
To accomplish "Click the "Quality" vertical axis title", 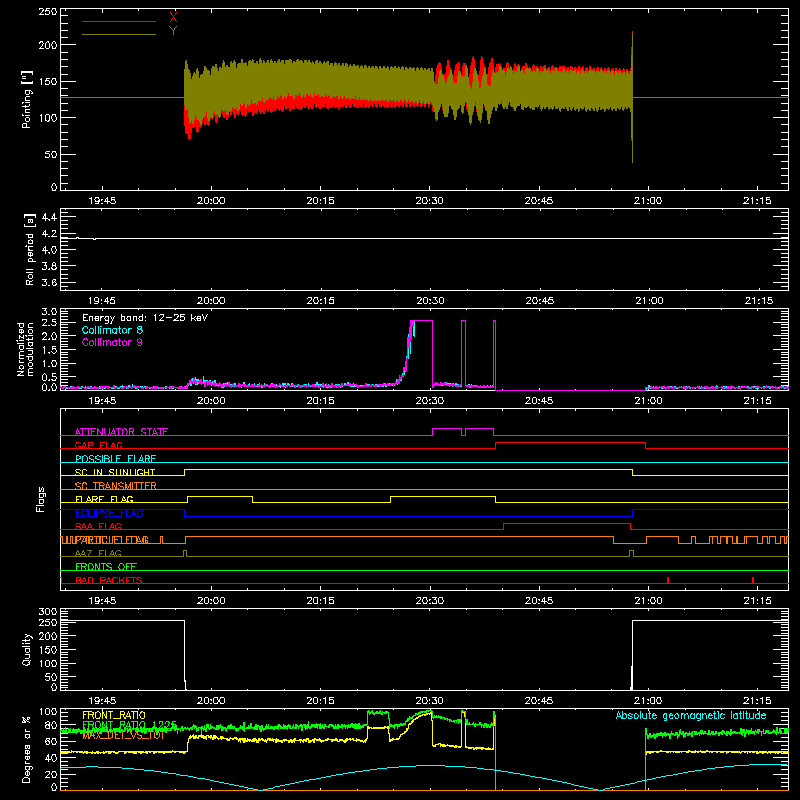I will (27, 649).
